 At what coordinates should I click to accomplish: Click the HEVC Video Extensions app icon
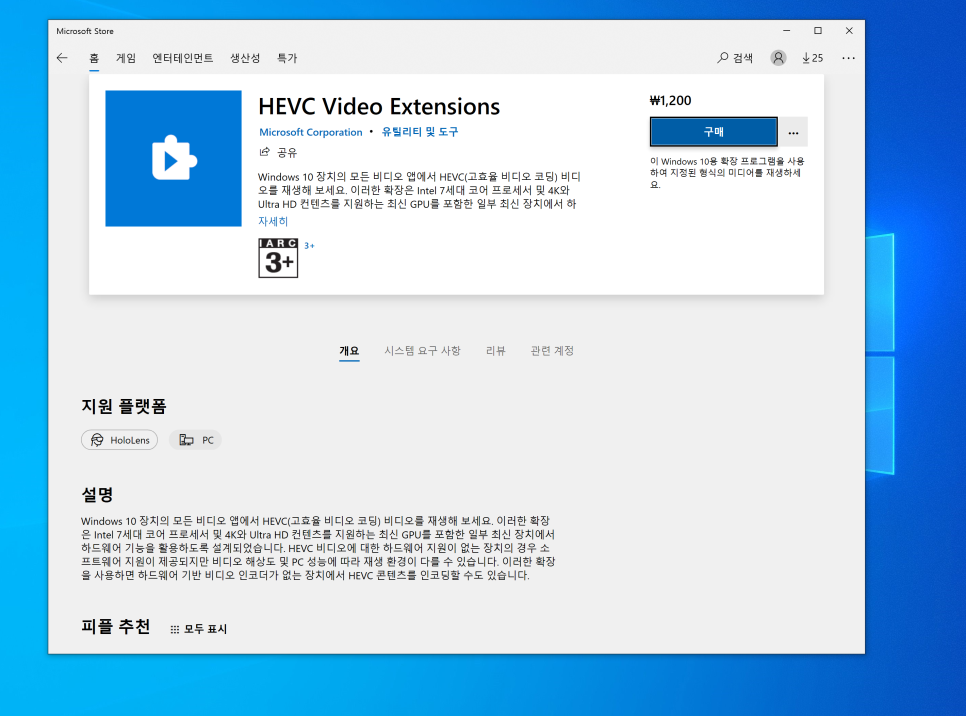click(x=173, y=158)
